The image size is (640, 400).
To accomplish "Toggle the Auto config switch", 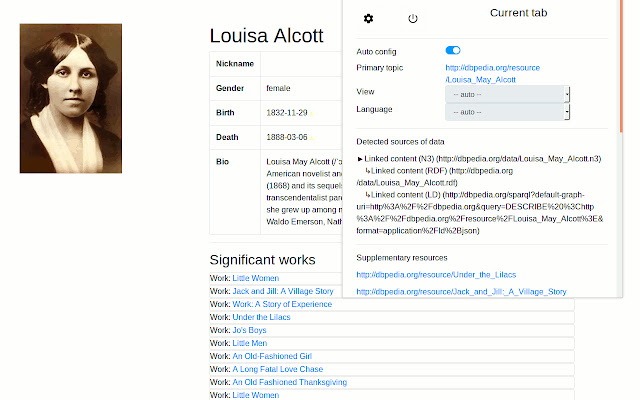I will coord(453,50).
